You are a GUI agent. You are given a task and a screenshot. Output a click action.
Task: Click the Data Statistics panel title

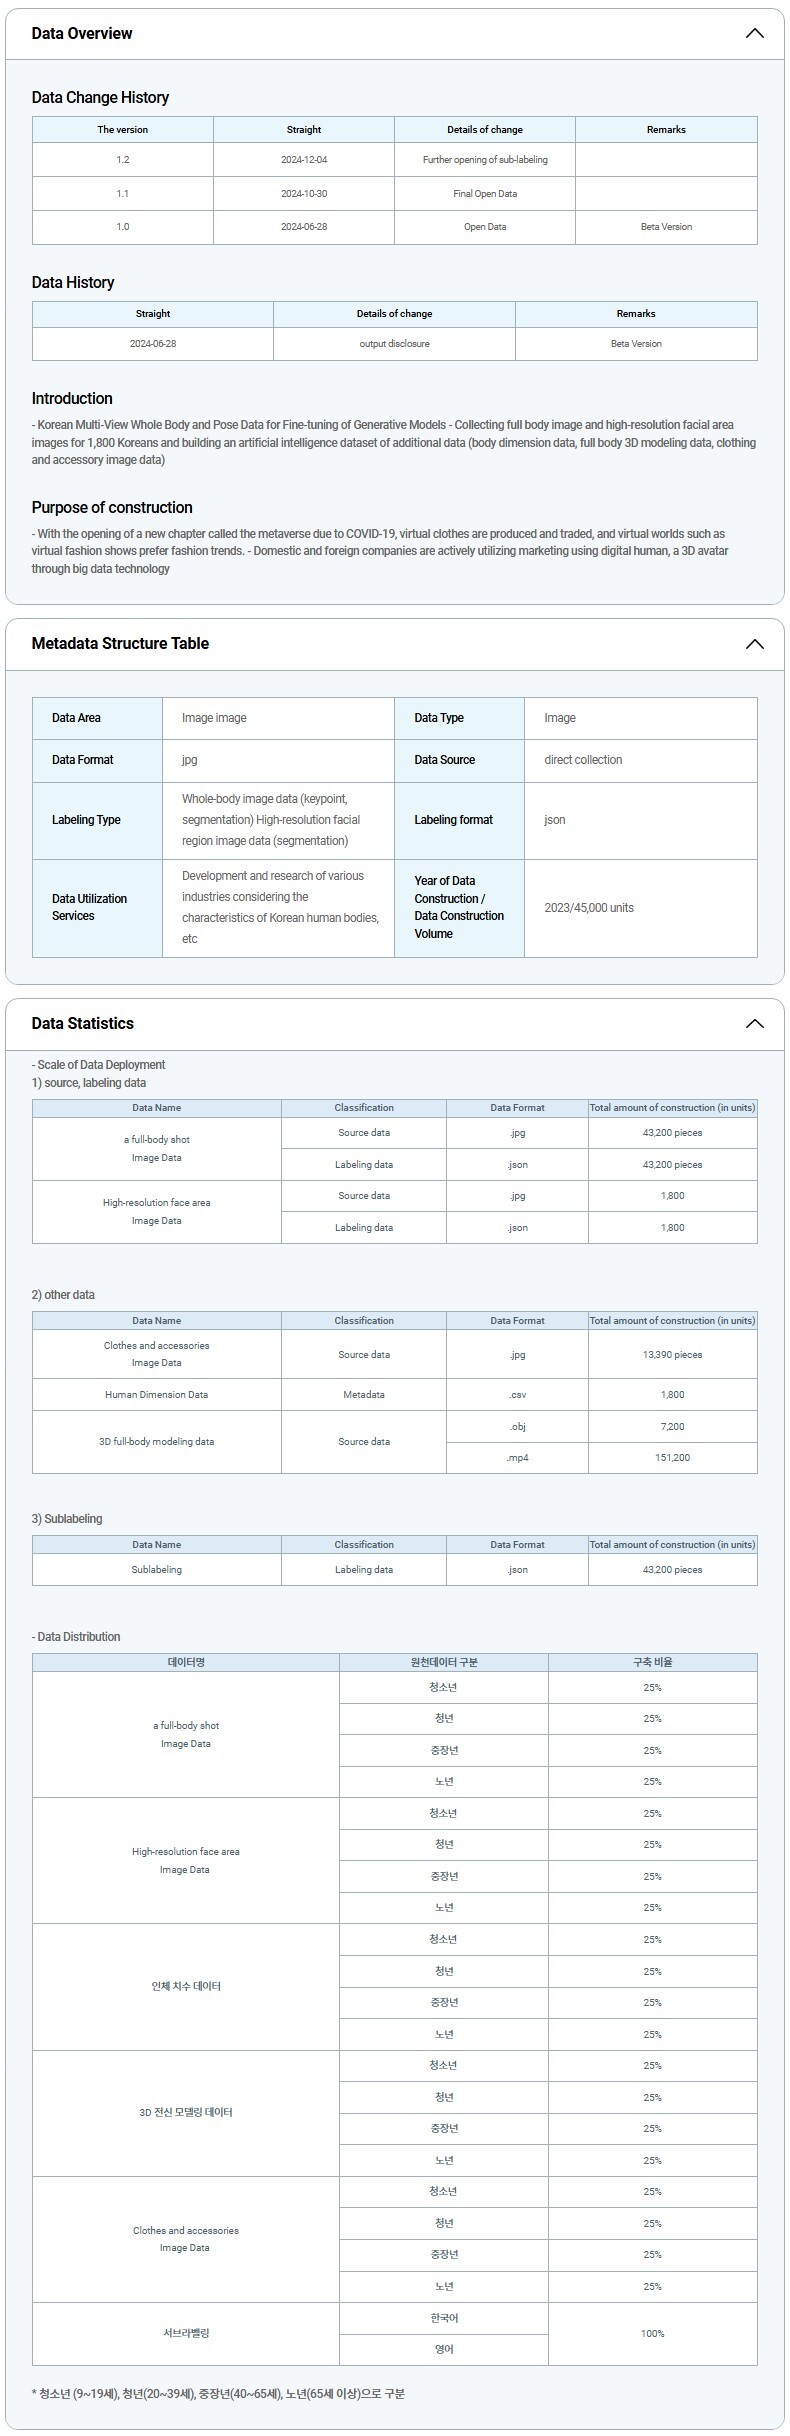(x=82, y=1024)
